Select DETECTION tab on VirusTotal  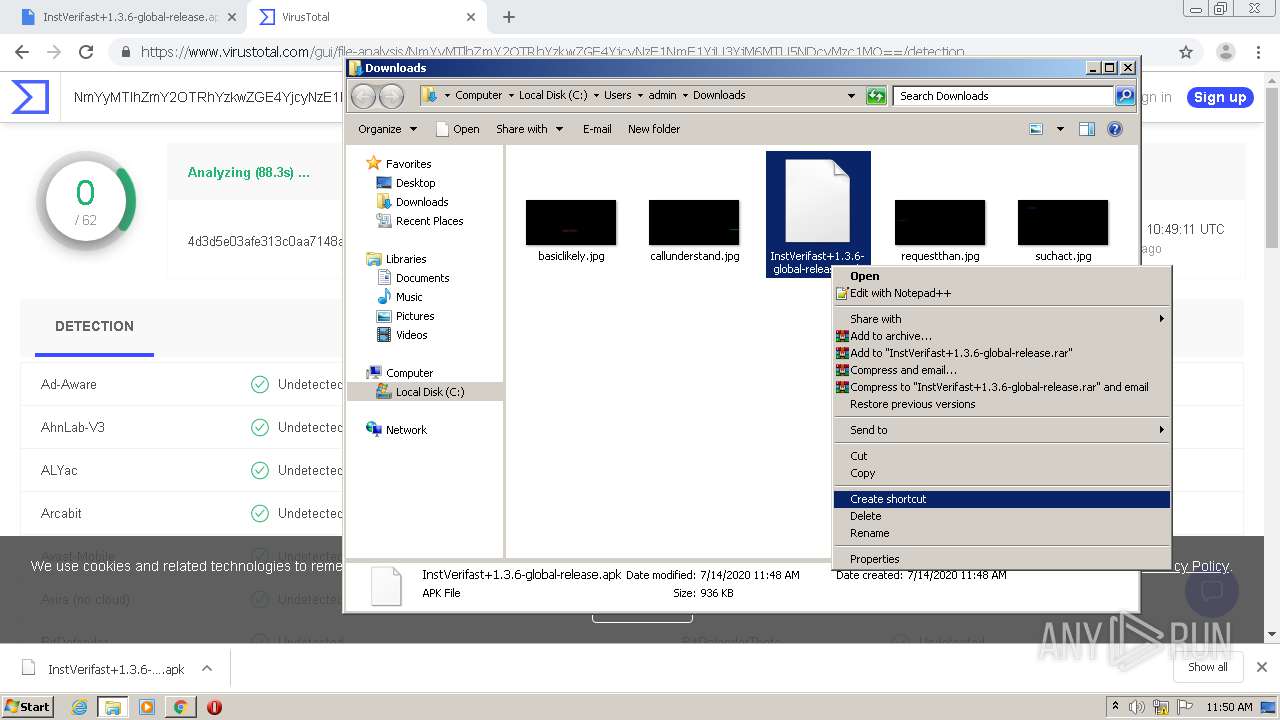point(94,326)
